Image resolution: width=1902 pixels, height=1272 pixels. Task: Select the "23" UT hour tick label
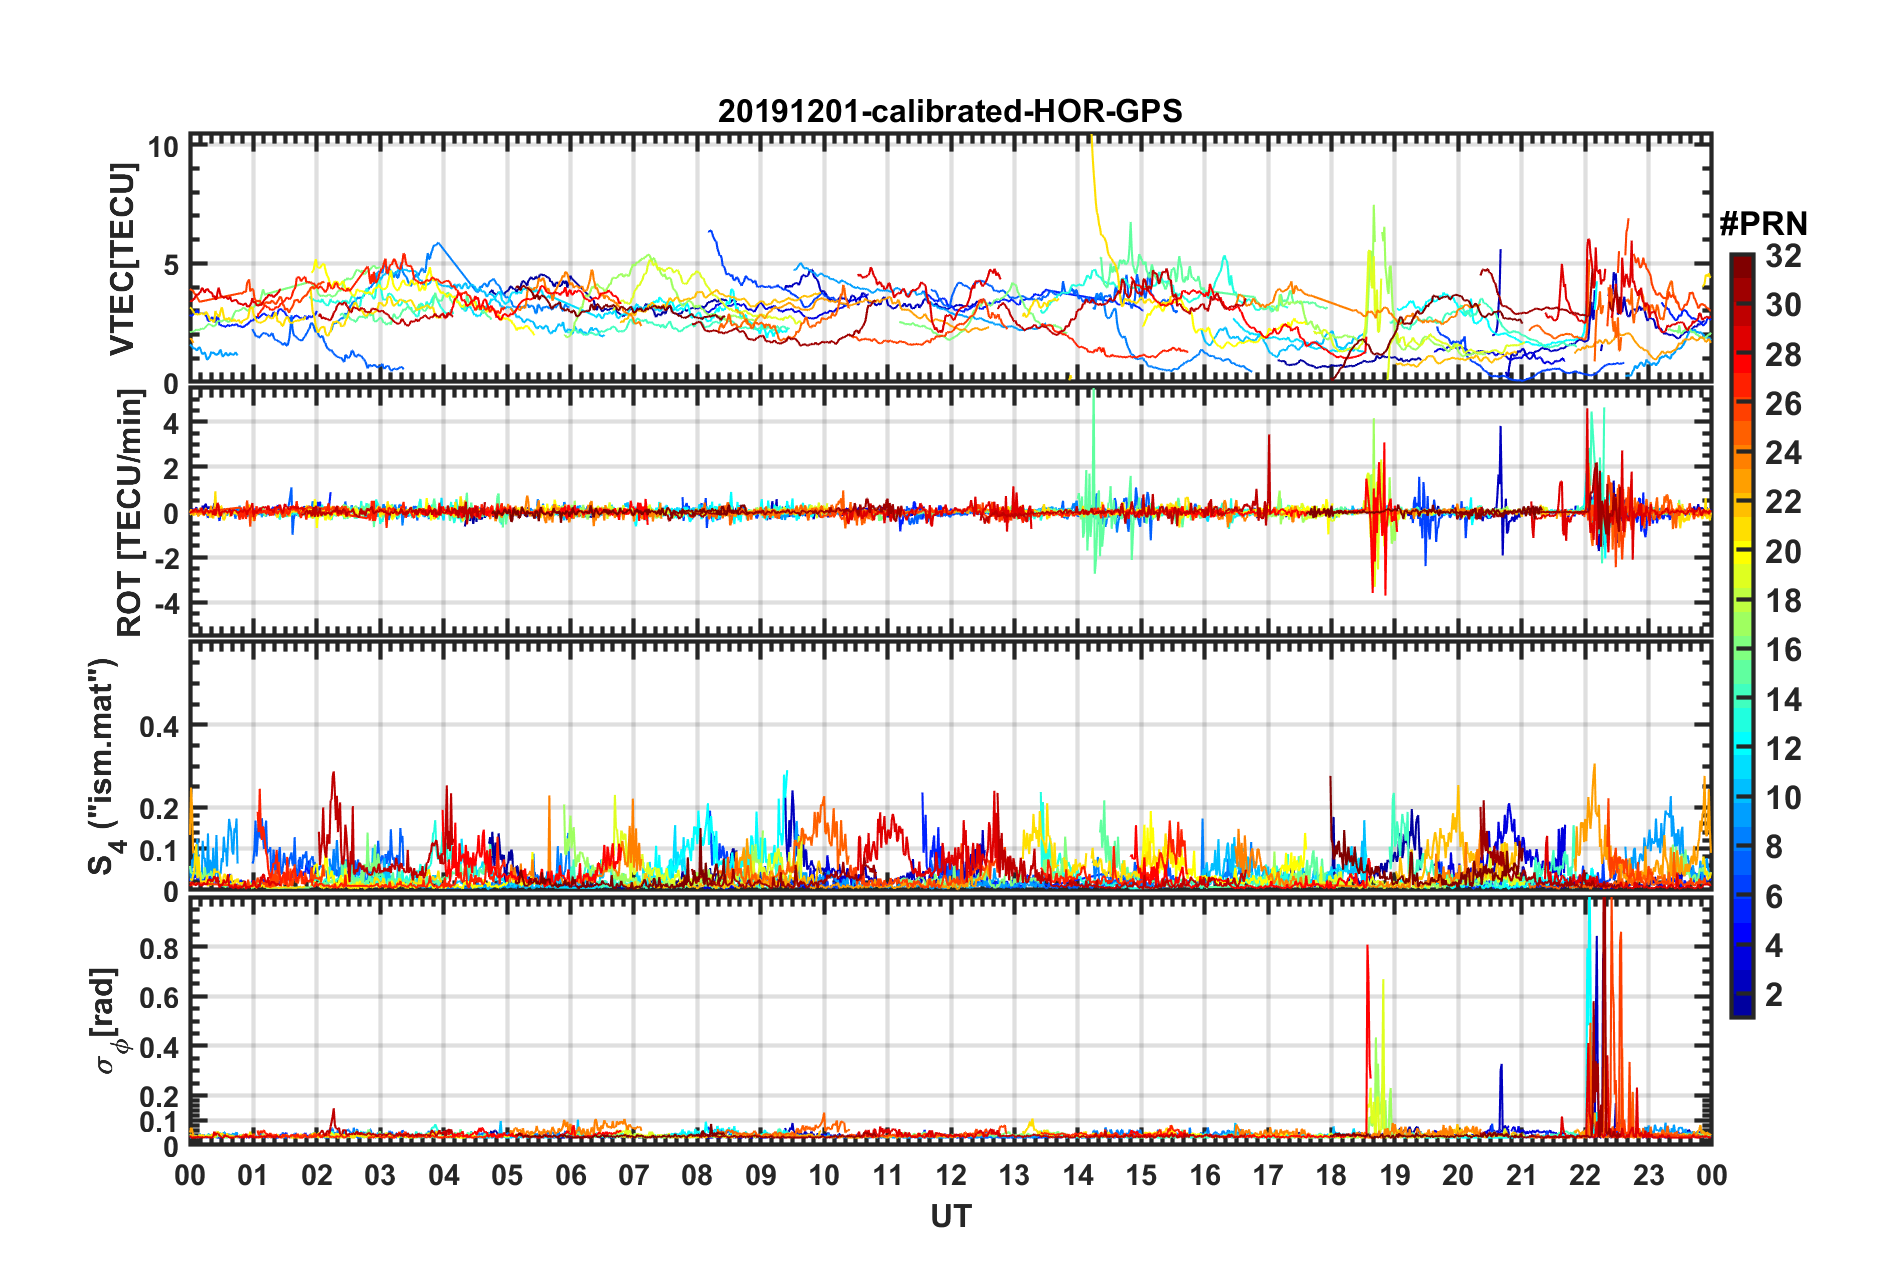pyautogui.click(x=1648, y=1175)
